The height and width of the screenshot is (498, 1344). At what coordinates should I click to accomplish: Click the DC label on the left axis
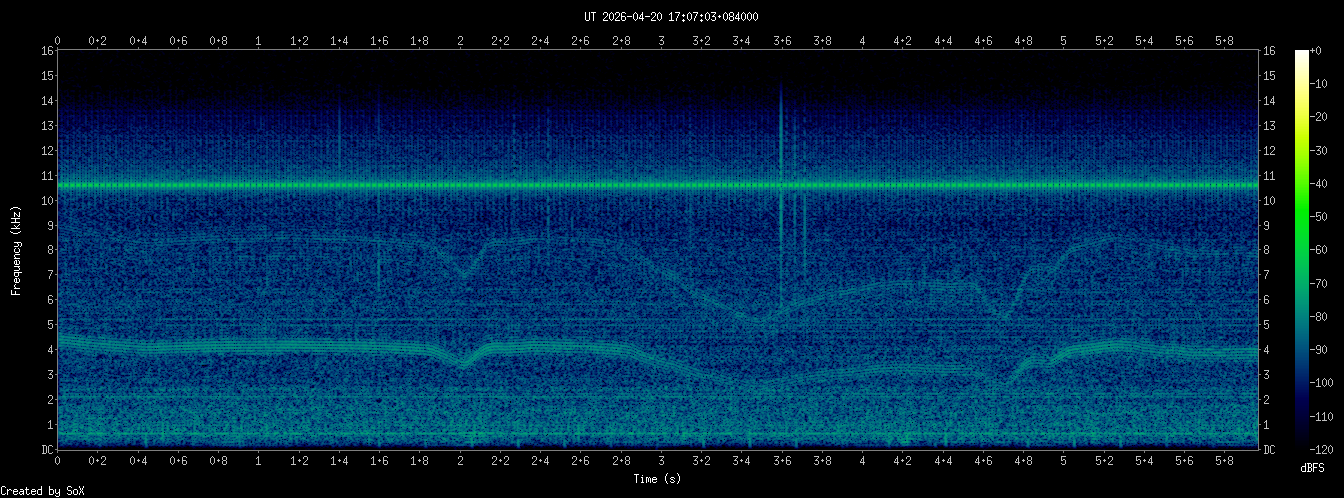pos(46,450)
